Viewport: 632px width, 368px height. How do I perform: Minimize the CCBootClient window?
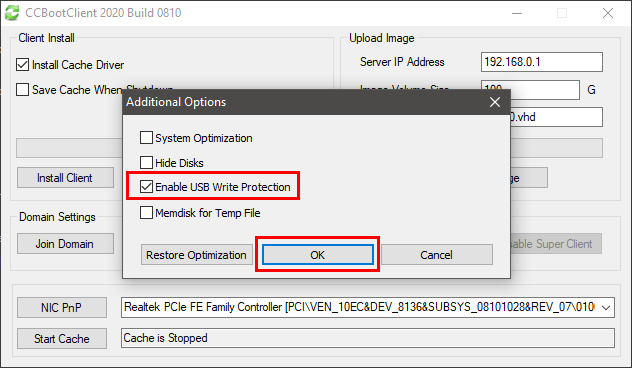pos(517,13)
